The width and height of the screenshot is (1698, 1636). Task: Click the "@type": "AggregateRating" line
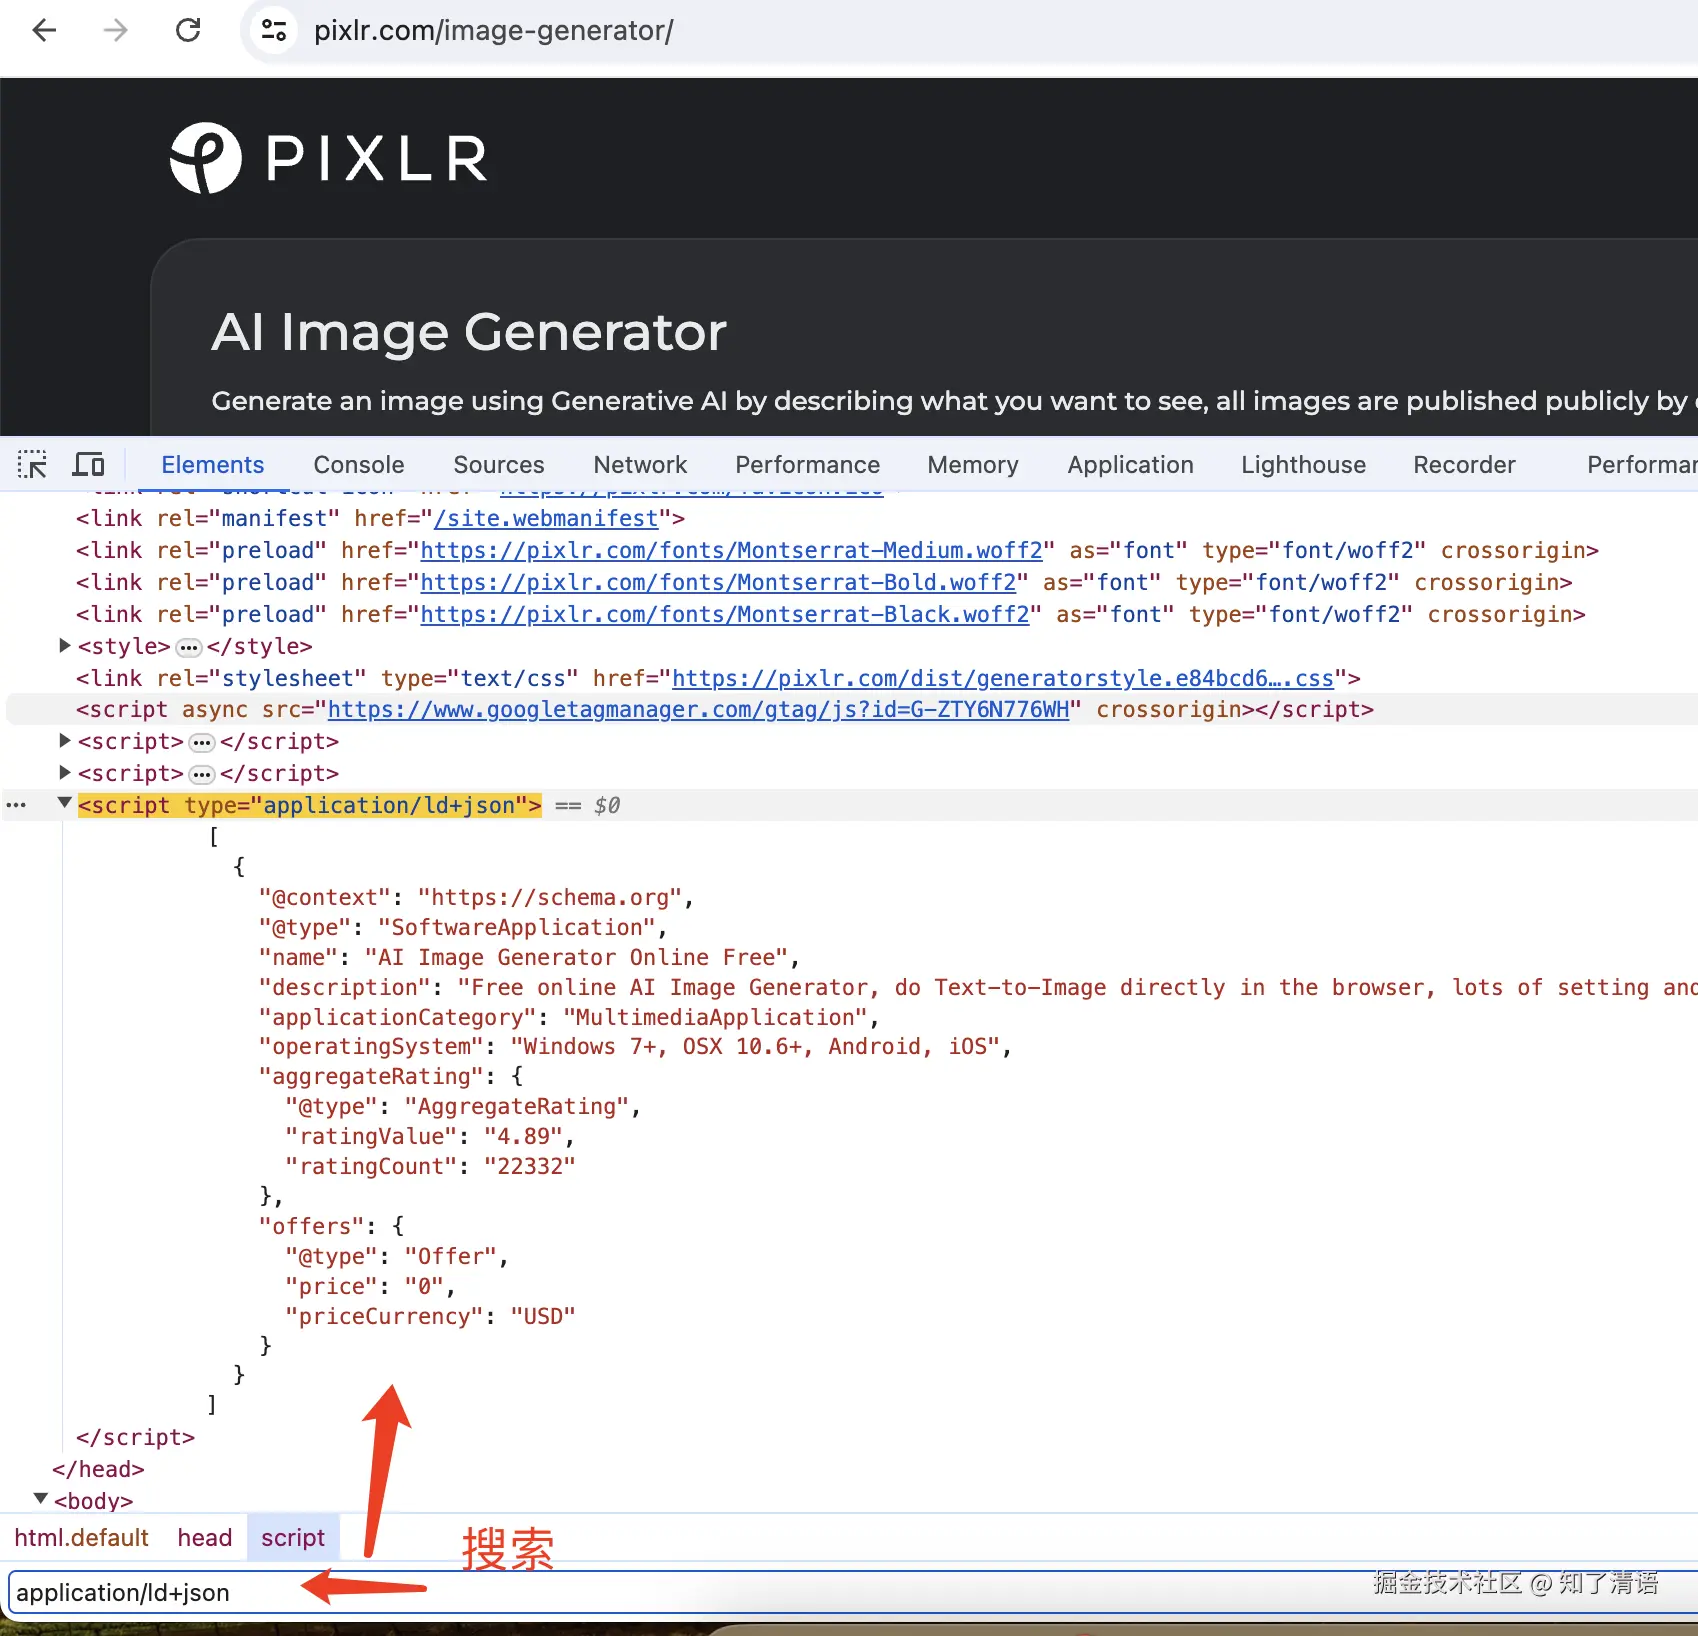(x=463, y=1106)
